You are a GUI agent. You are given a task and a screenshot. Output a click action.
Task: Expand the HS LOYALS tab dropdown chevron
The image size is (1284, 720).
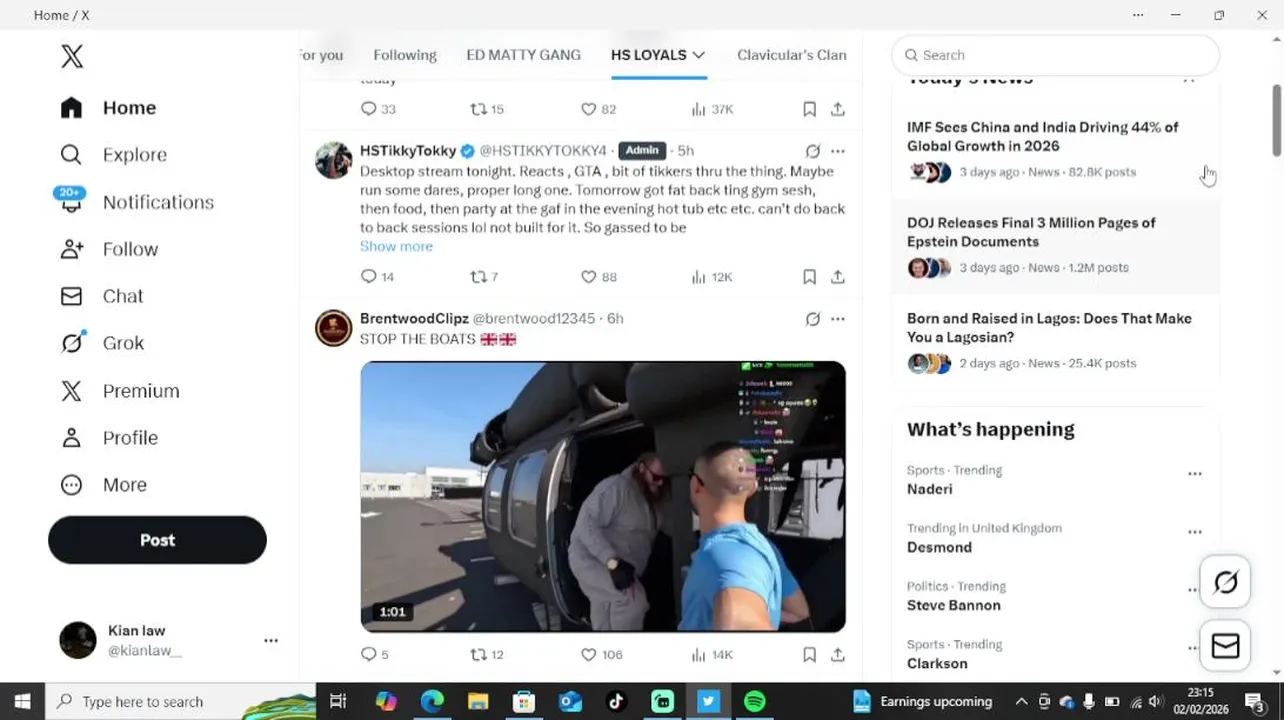click(698, 55)
